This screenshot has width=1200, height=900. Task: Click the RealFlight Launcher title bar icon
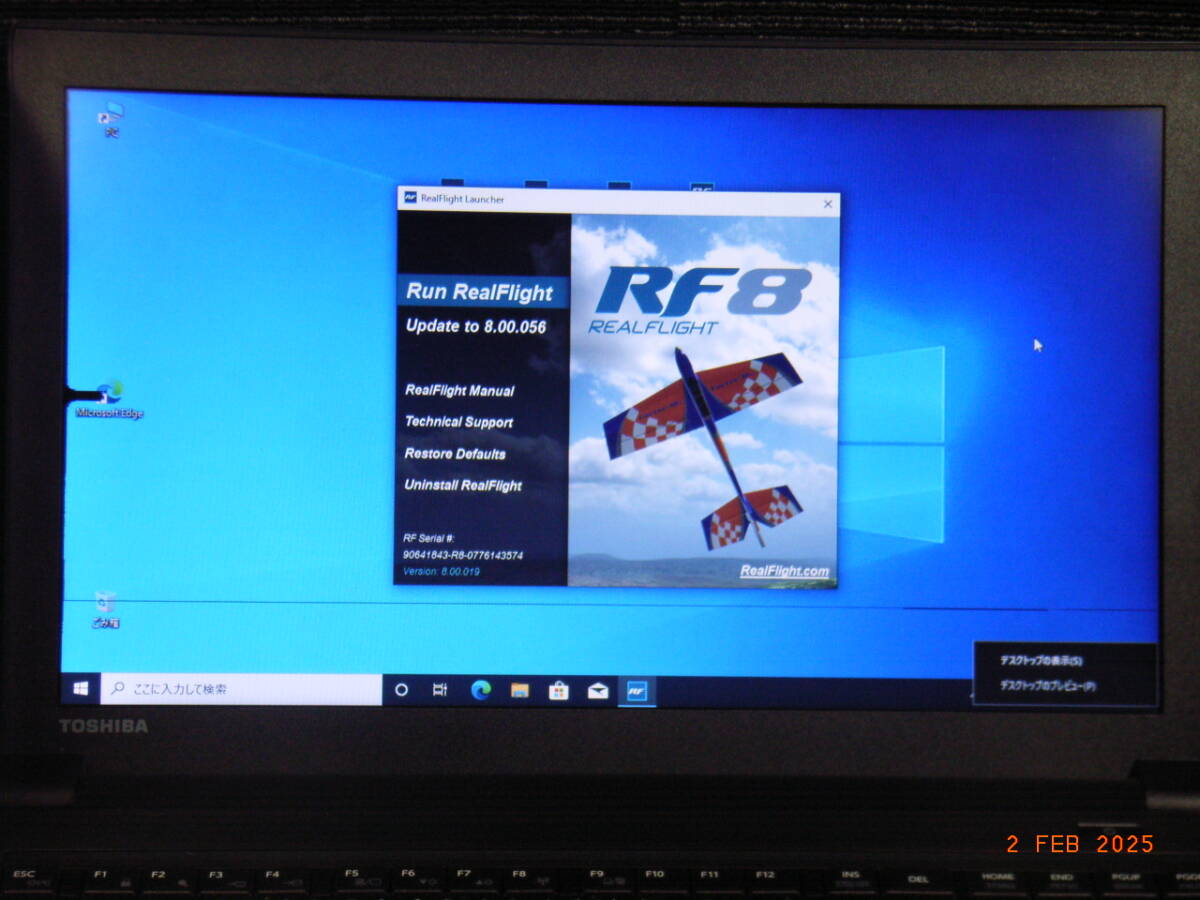coord(410,198)
